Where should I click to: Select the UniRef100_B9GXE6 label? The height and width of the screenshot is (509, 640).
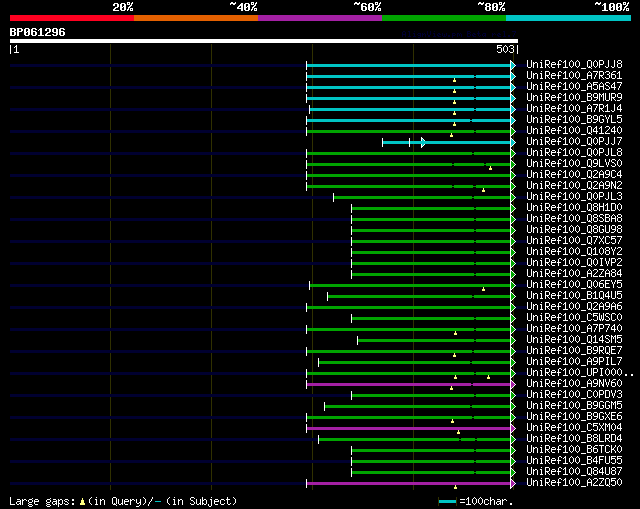click(574, 417)
